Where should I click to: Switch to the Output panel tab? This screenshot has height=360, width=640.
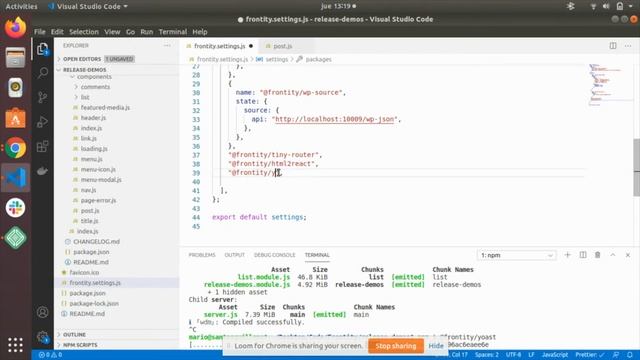(x=234, y=255)
